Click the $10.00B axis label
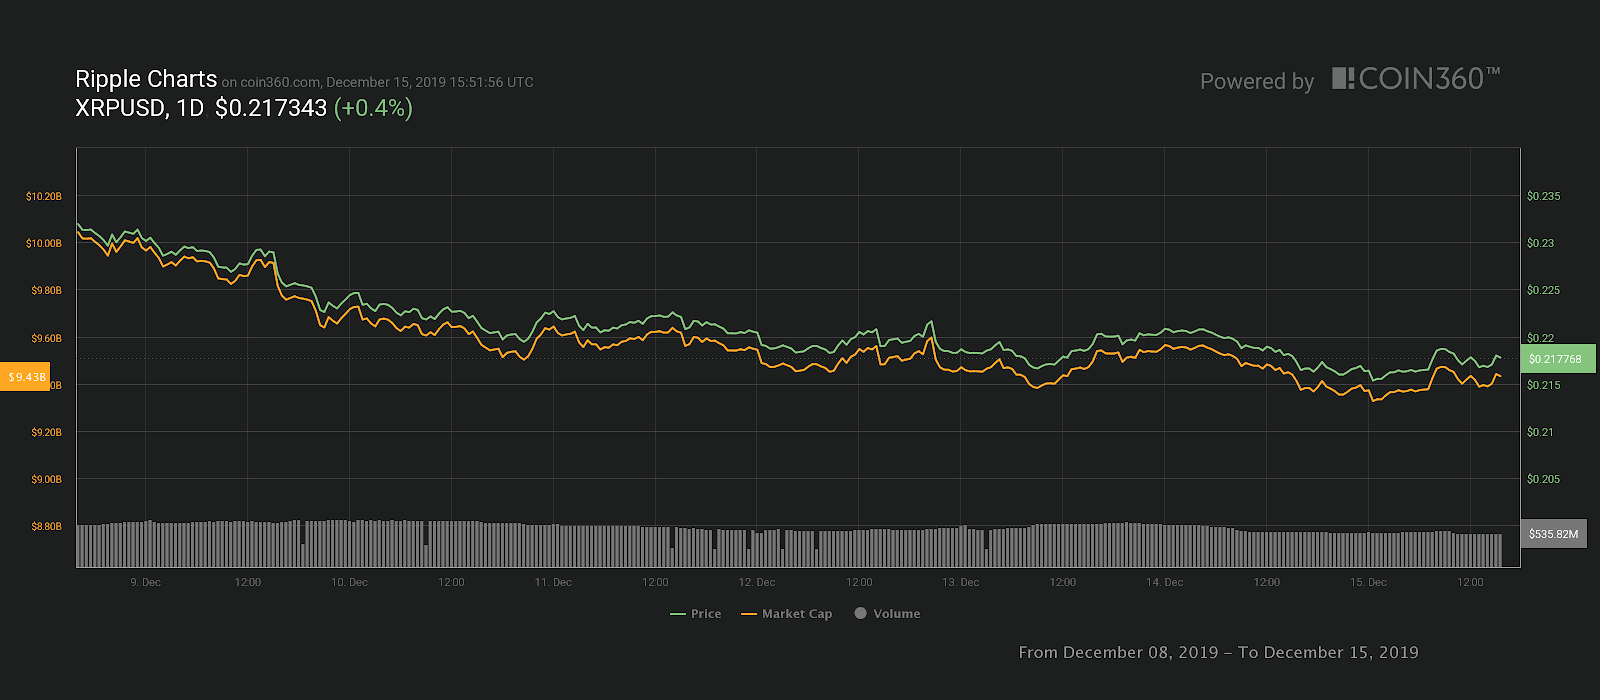Image resolution: width=1600 pixels, height=700 pixels. coord(44,243)
